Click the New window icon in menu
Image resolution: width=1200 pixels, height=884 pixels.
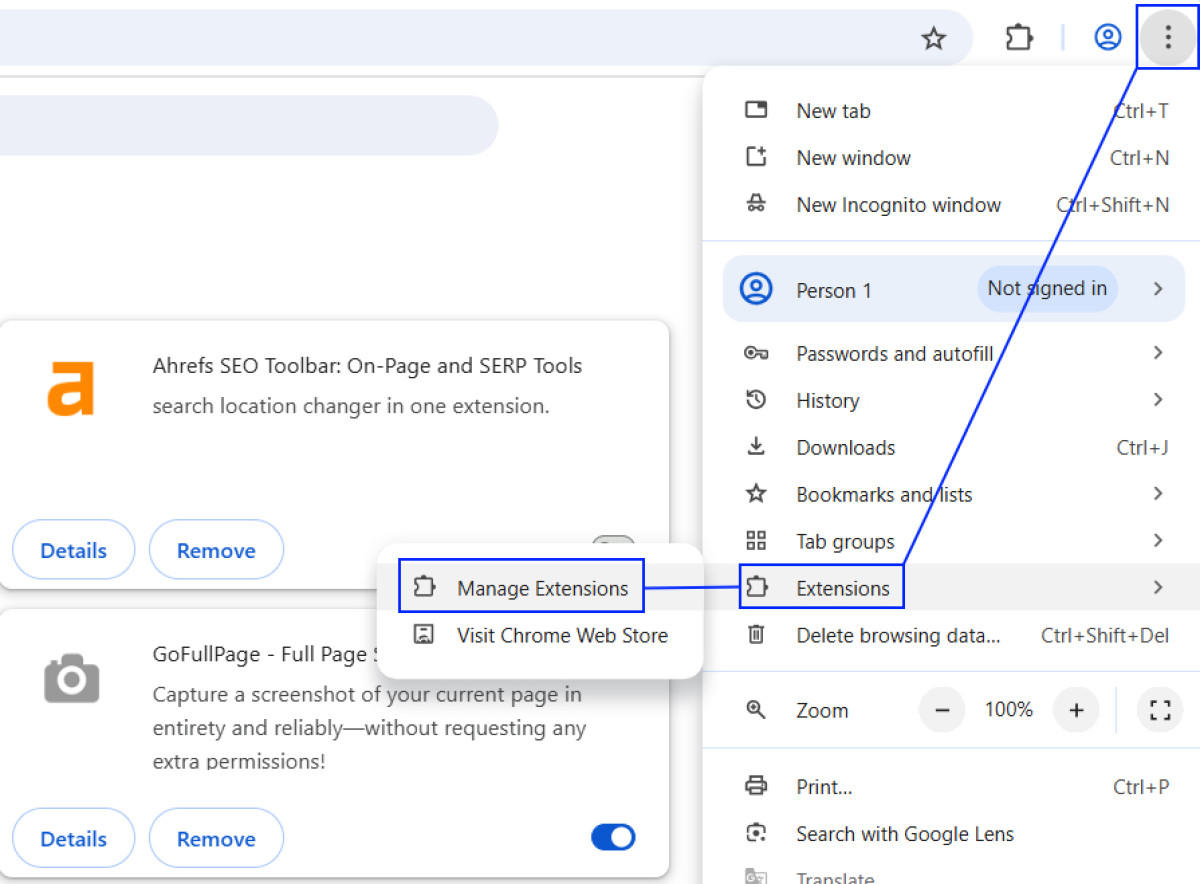click(757, 157)
